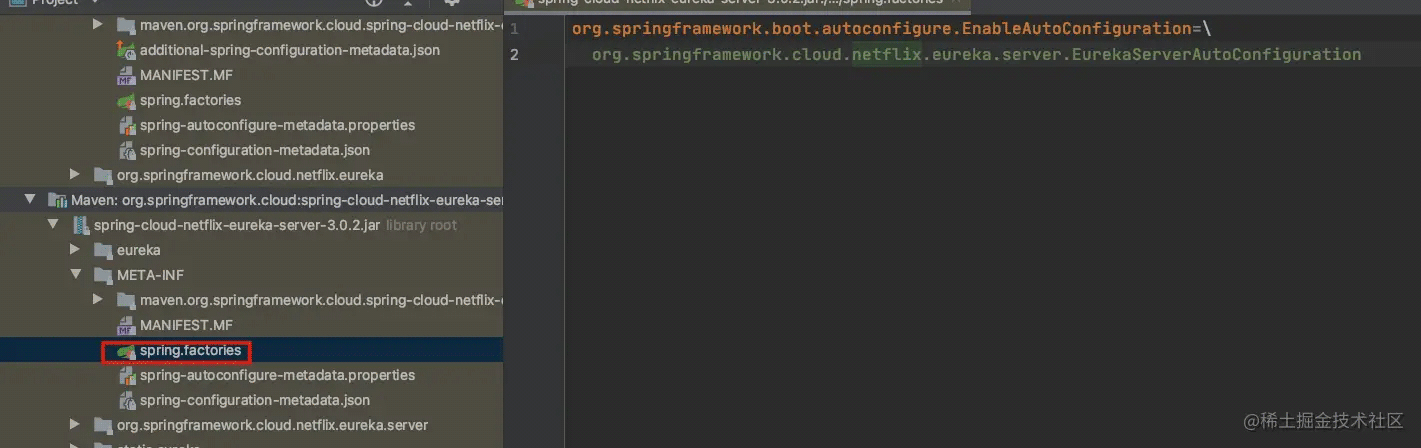Select the org.springframework.cloud.netflix.eureka.server package name
The height and width of the screenshot is (448, 1421).
click(x=272, y=425)
